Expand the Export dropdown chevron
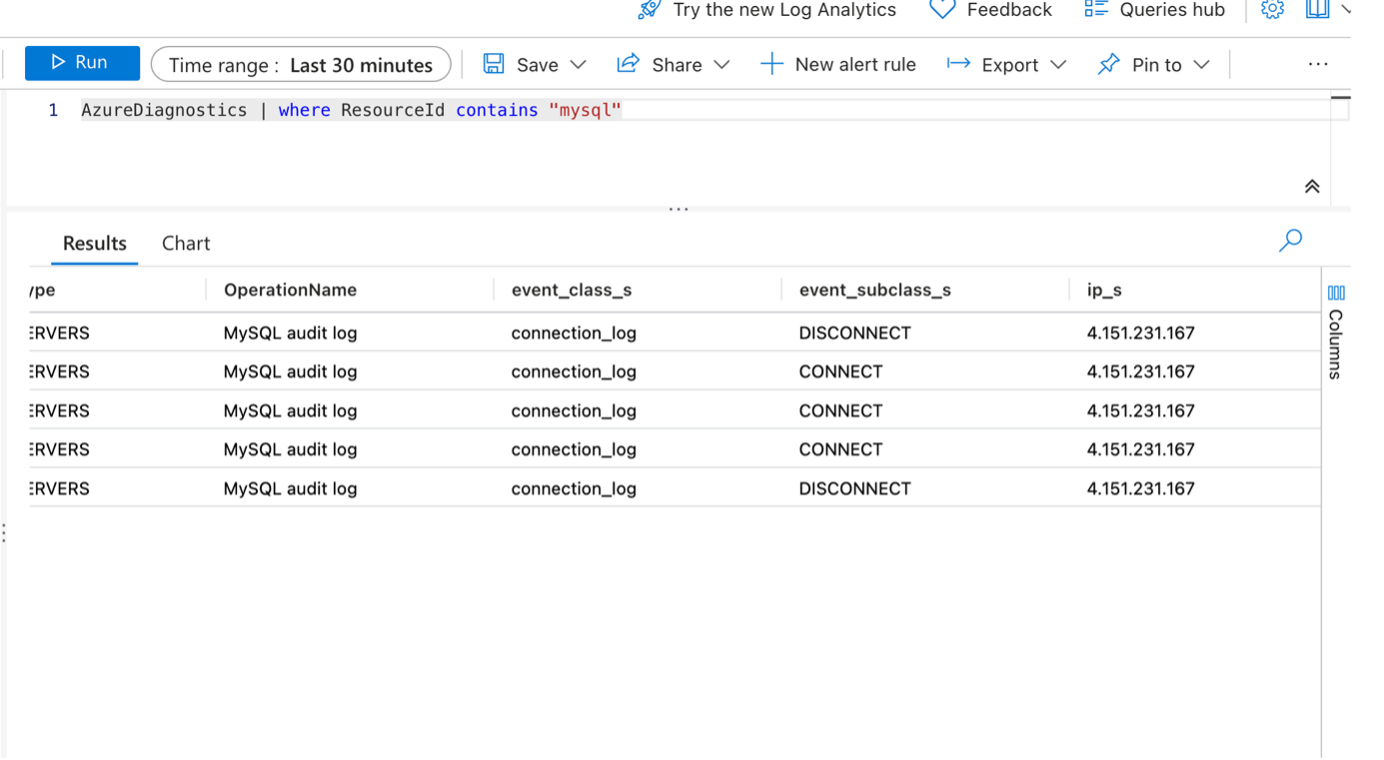 click(1058, 65)
